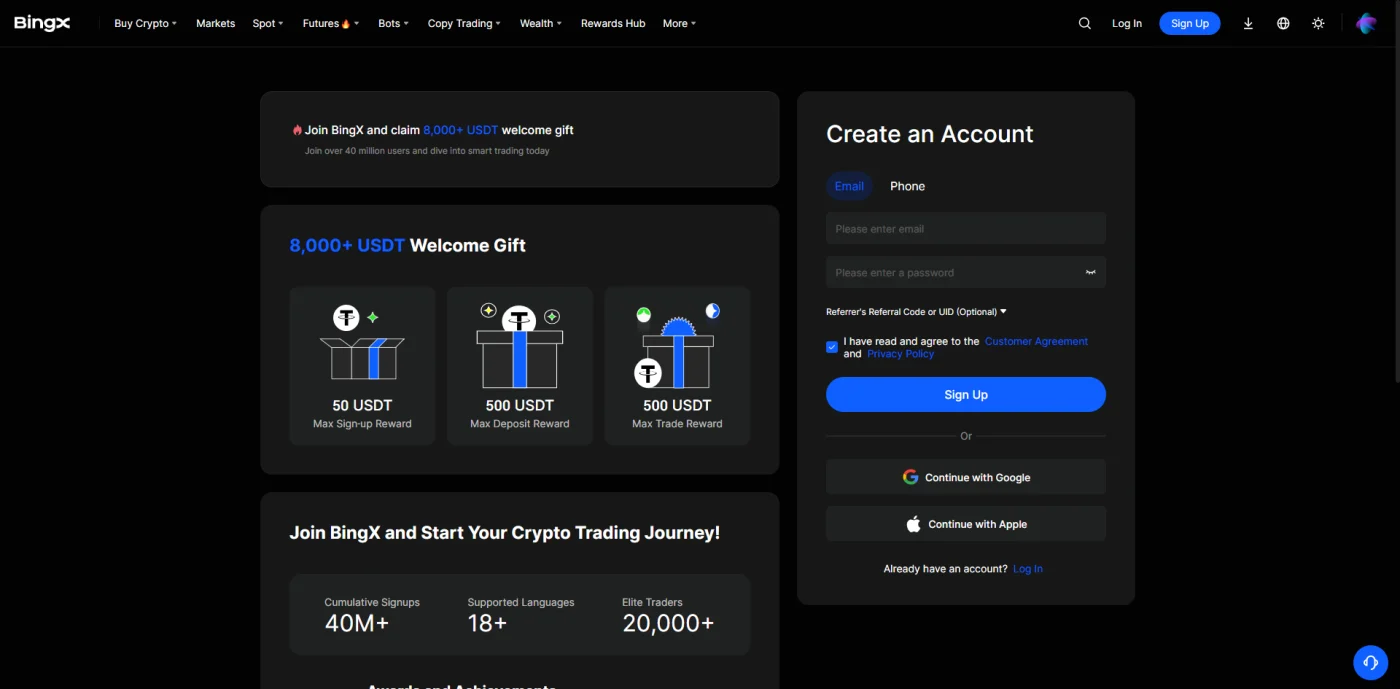
Task: Select the Markets menu item
Action: (215, 23)
